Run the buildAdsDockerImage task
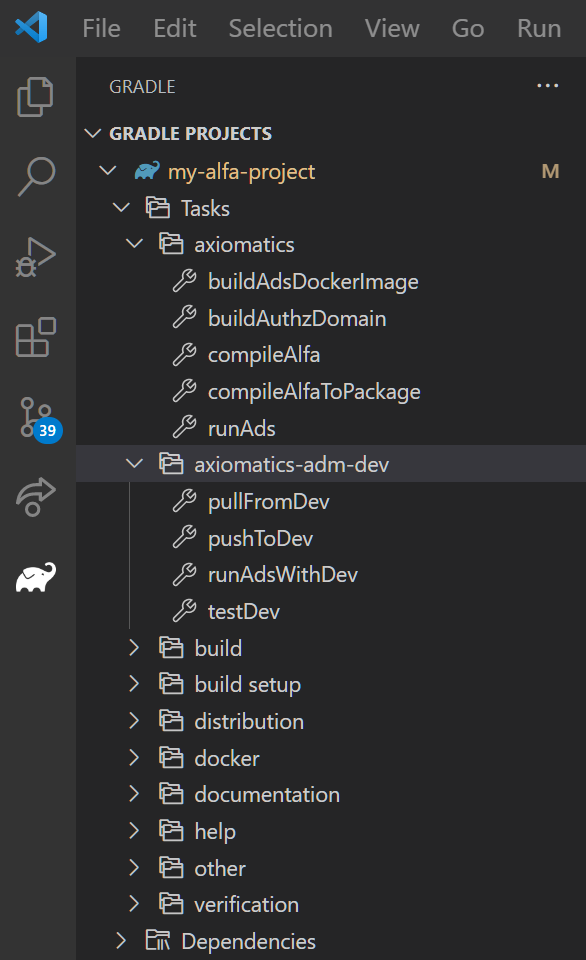 click(x=313, y=281)
